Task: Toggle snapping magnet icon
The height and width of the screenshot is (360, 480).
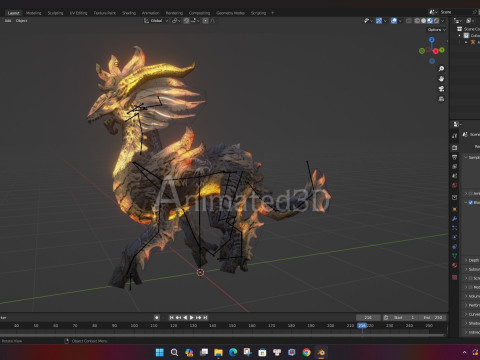Action: [x=187, y=21]
